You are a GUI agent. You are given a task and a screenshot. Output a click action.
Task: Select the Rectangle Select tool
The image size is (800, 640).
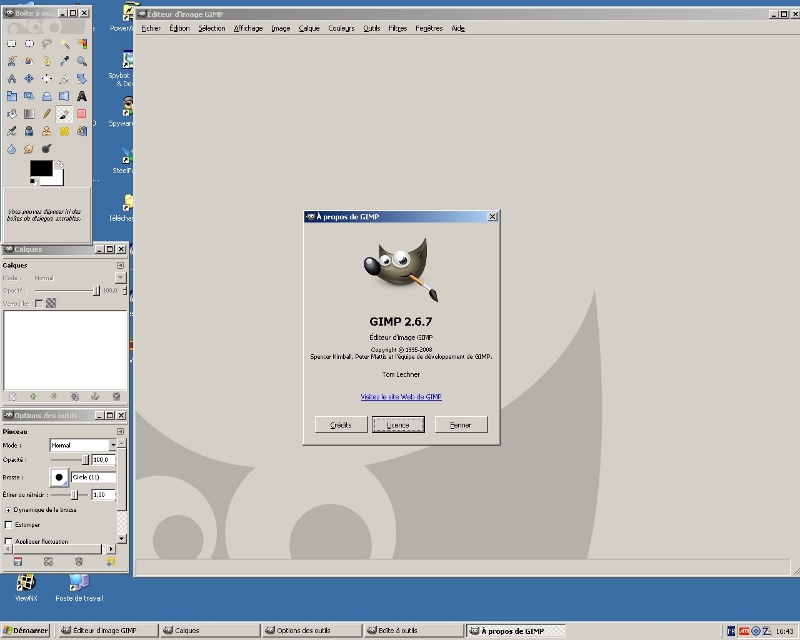coord(12,44)
